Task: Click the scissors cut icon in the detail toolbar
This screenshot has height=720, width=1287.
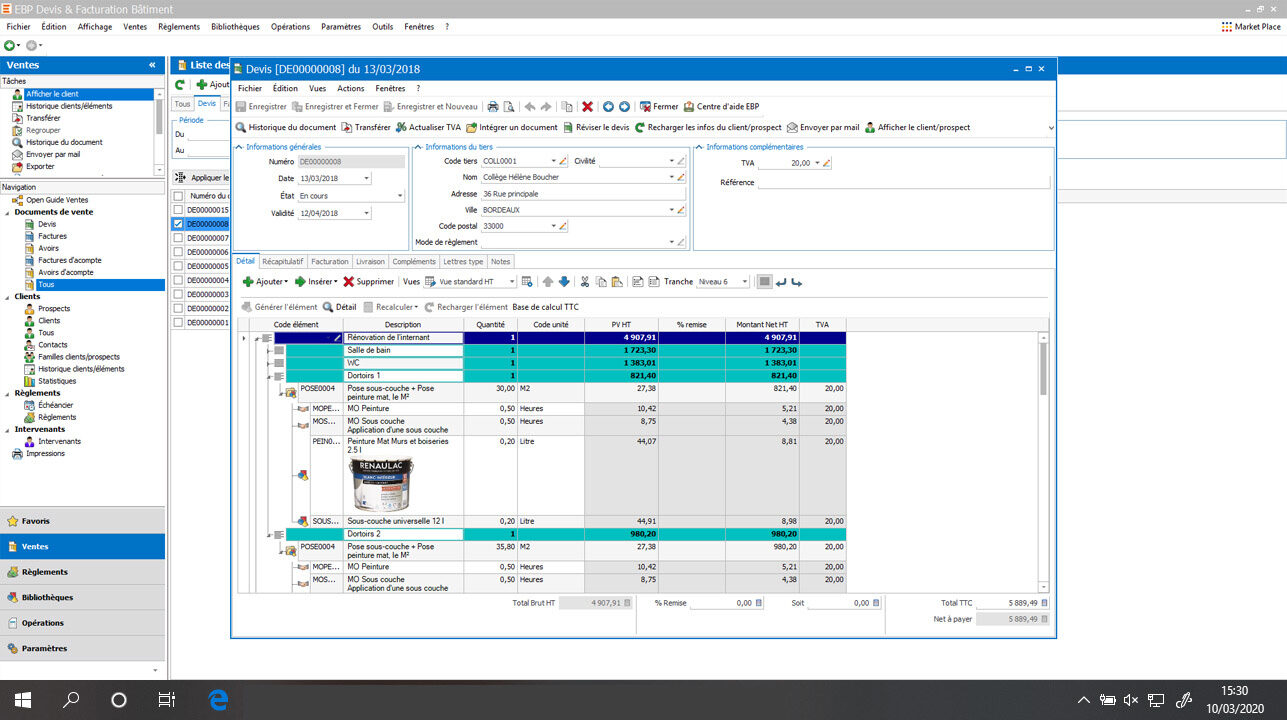Action: [x=584, y=281]
